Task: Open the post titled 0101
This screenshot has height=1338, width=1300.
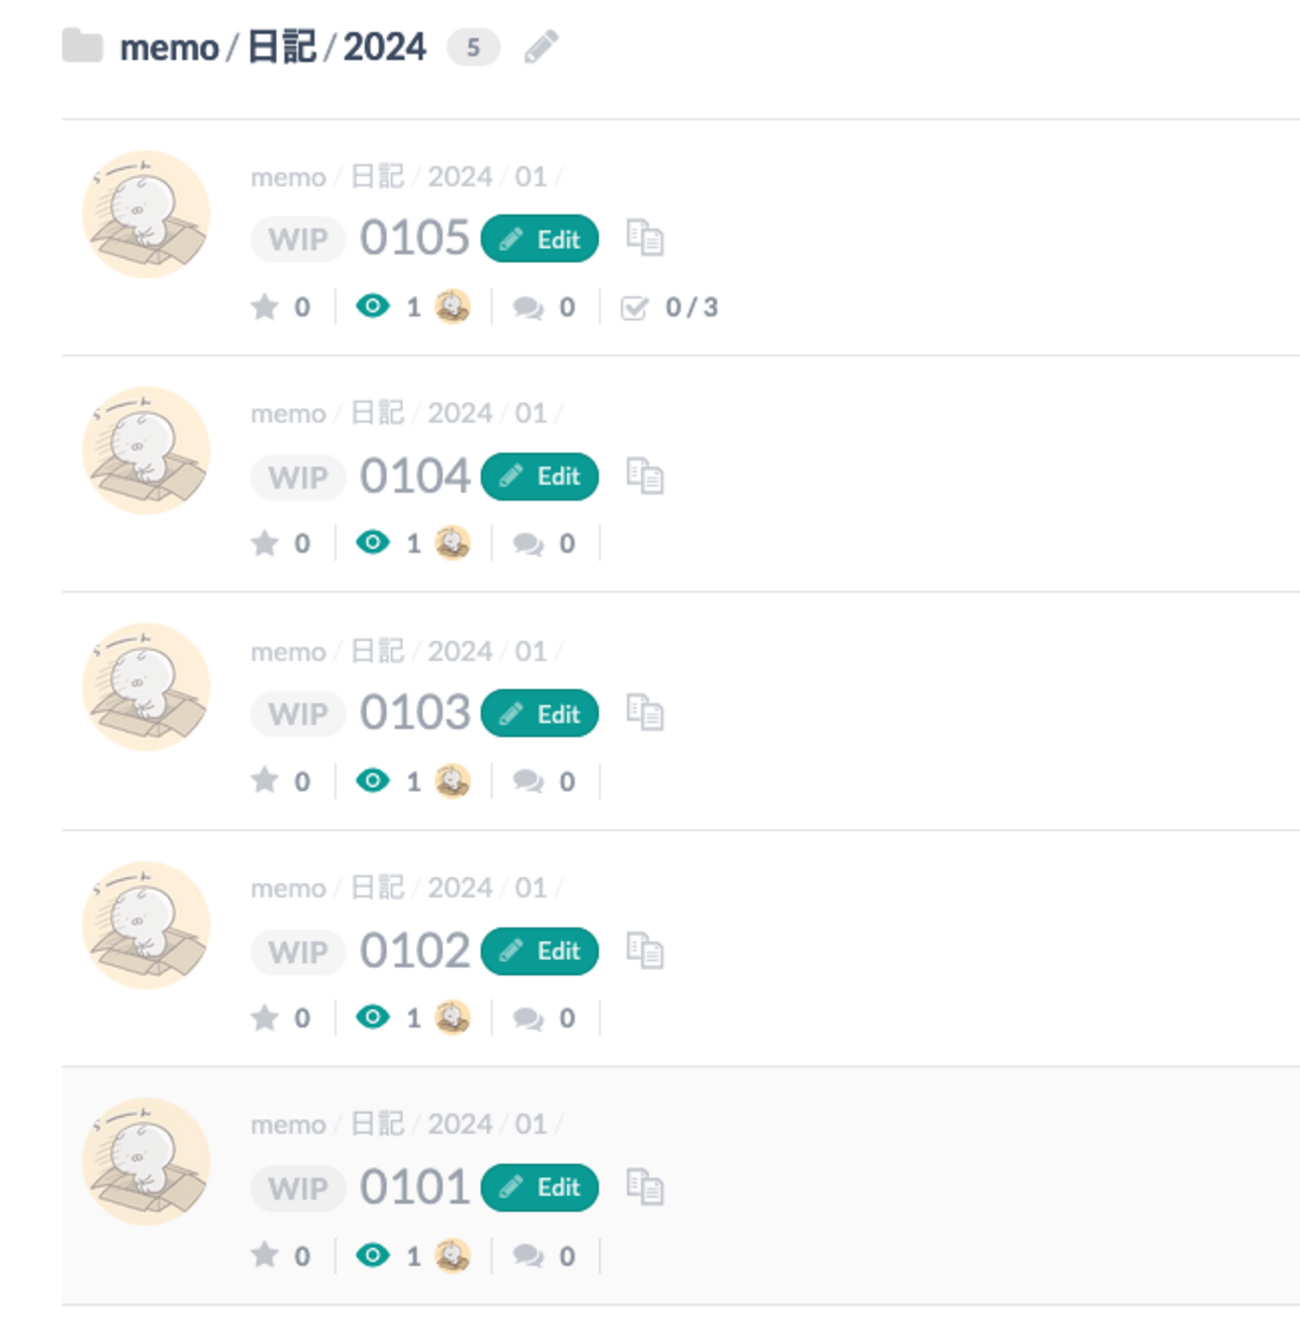Action: 415,1187
